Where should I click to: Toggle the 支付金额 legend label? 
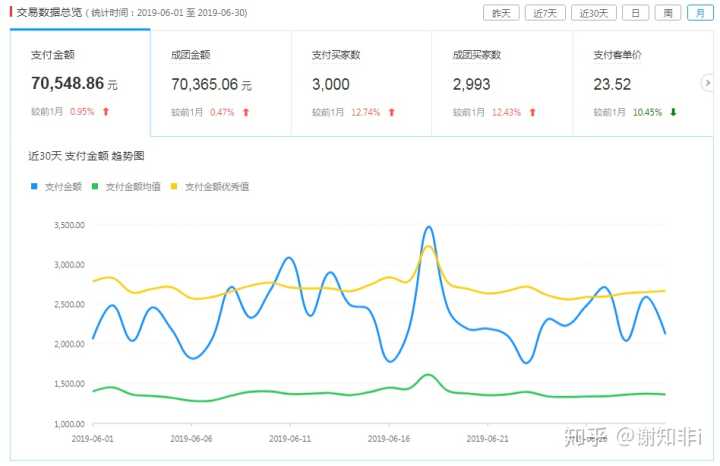click(62, 186)
